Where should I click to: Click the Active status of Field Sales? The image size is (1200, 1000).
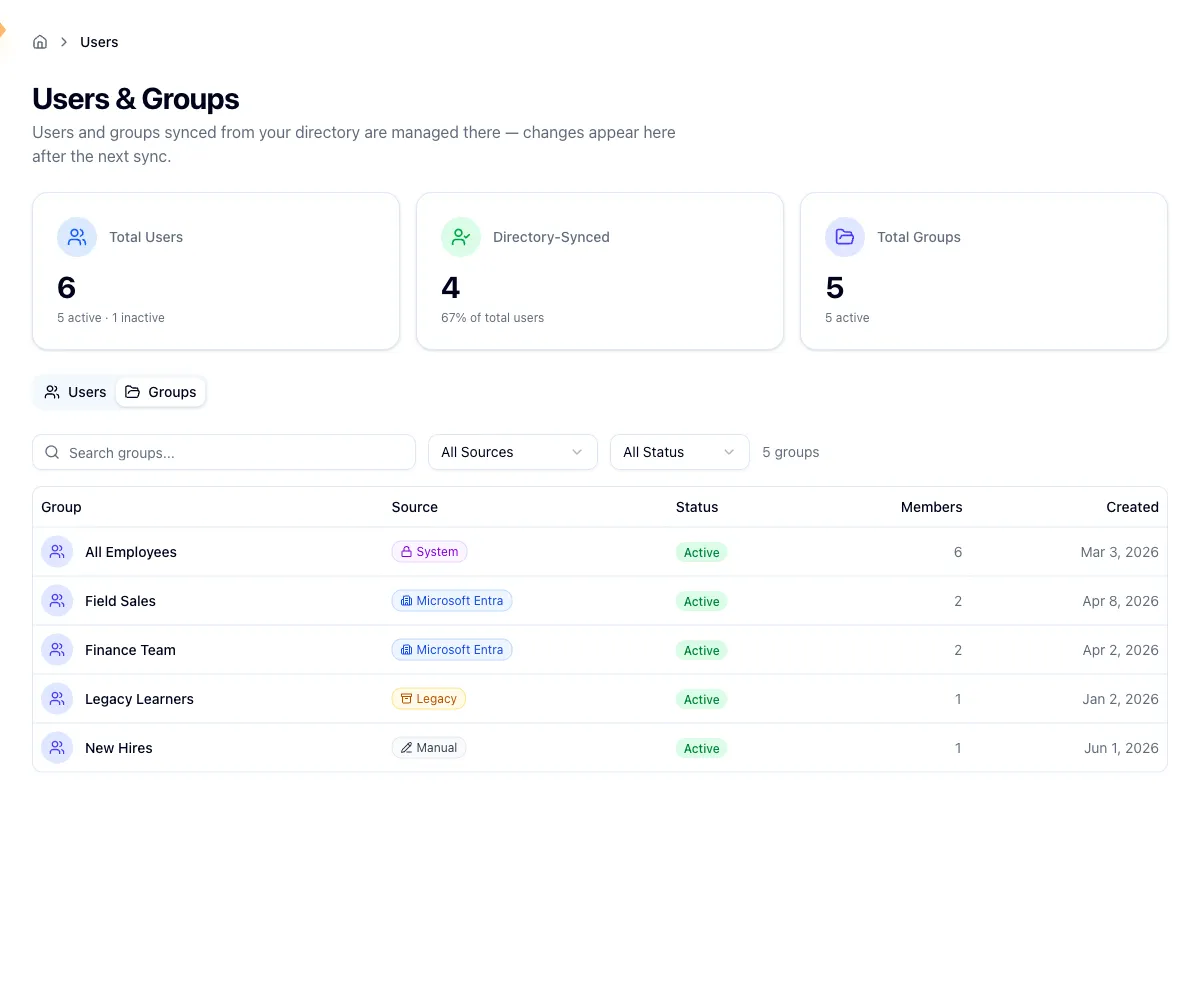(x=701, y=601)
